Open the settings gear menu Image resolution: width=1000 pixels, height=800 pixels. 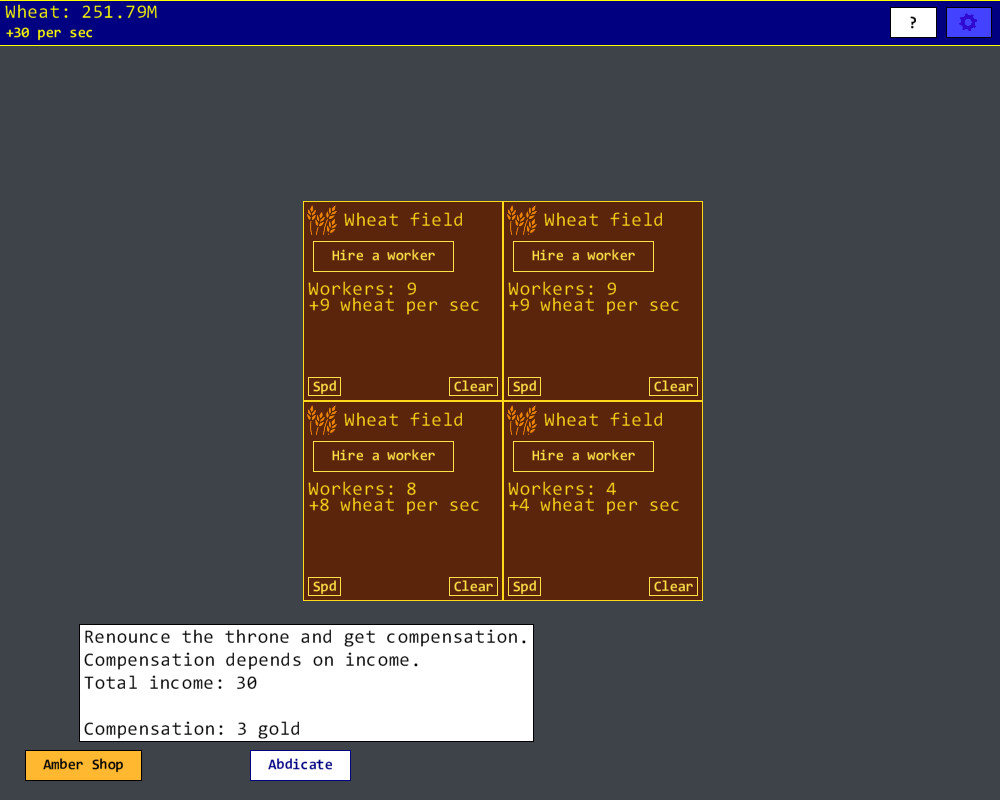(968, 21)
